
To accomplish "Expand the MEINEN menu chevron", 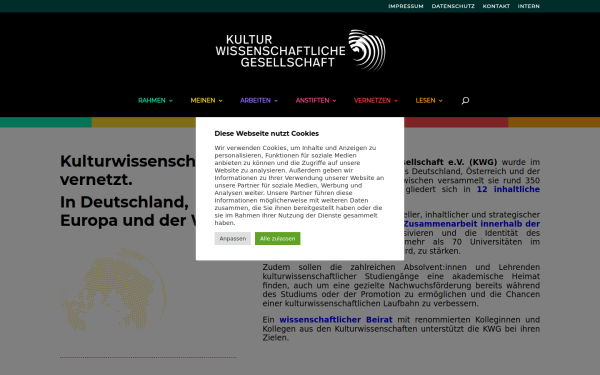I will [x=220, y=101].
